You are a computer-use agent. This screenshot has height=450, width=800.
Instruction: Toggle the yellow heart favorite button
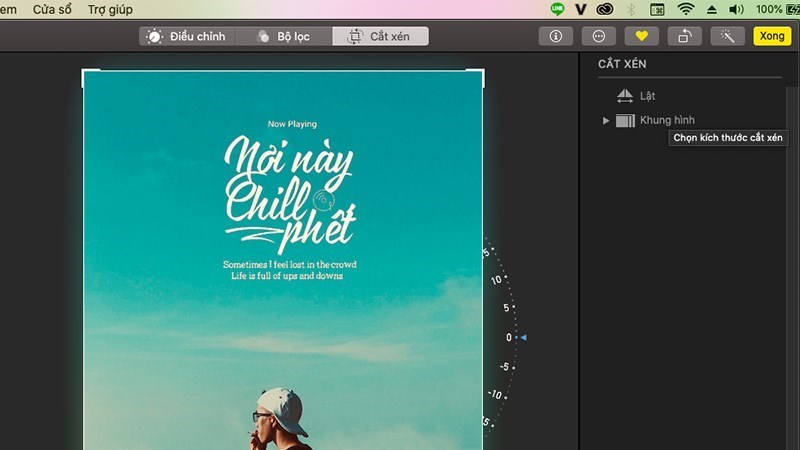click(641, 36)
